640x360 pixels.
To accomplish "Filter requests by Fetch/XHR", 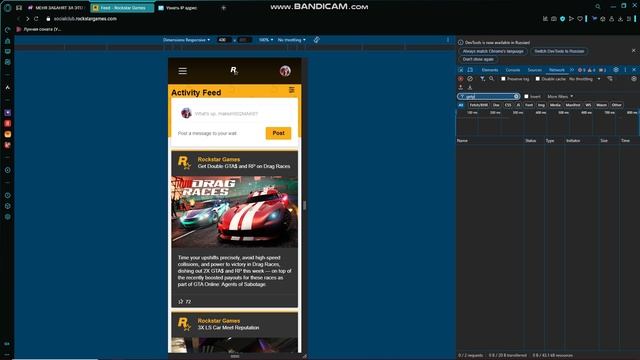I will (478, 105).
